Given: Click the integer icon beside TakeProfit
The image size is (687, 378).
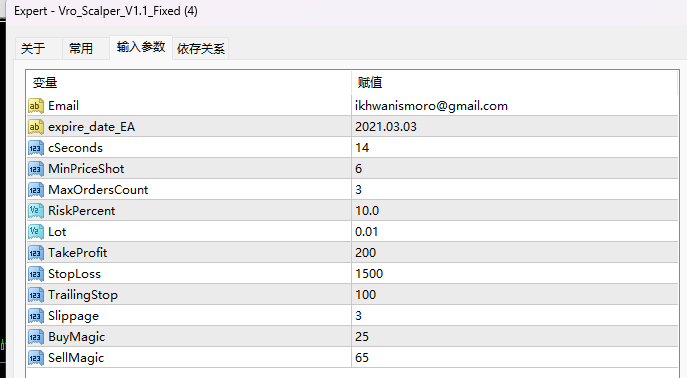Looking at the screenshot, I should click(x=35, y=253).
